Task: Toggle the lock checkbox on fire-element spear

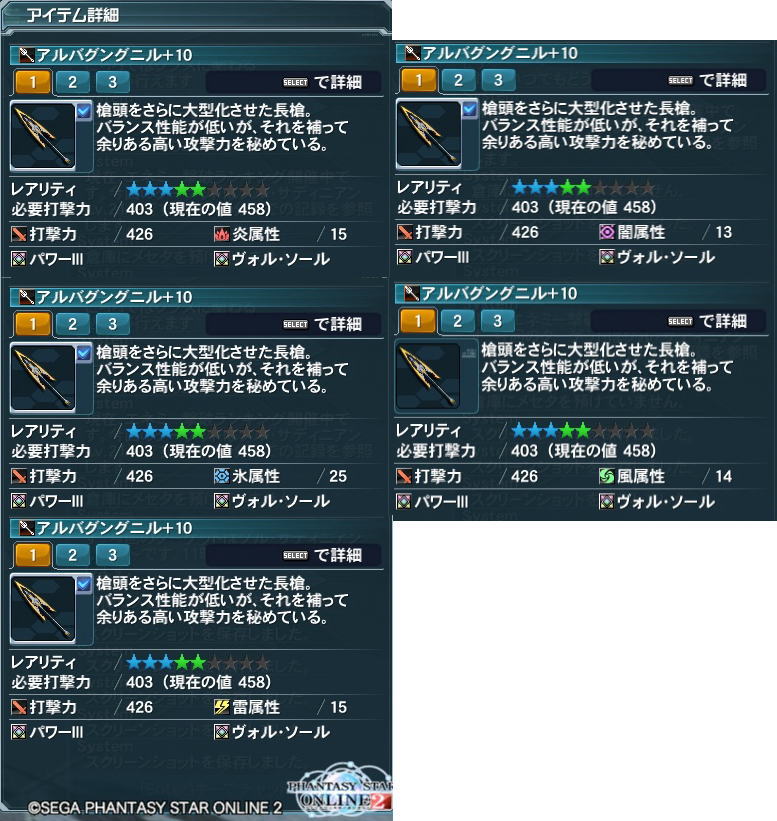Action: (84, 112)
